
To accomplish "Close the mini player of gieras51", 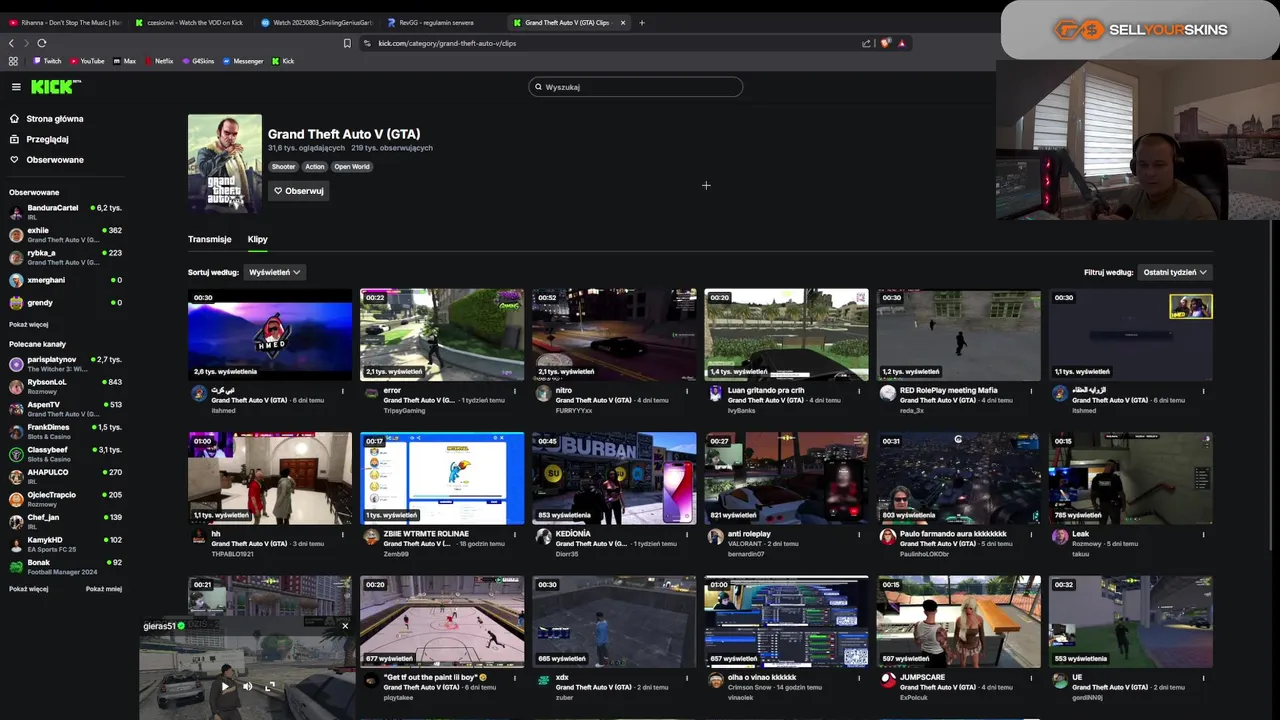I will coord(345,626).
